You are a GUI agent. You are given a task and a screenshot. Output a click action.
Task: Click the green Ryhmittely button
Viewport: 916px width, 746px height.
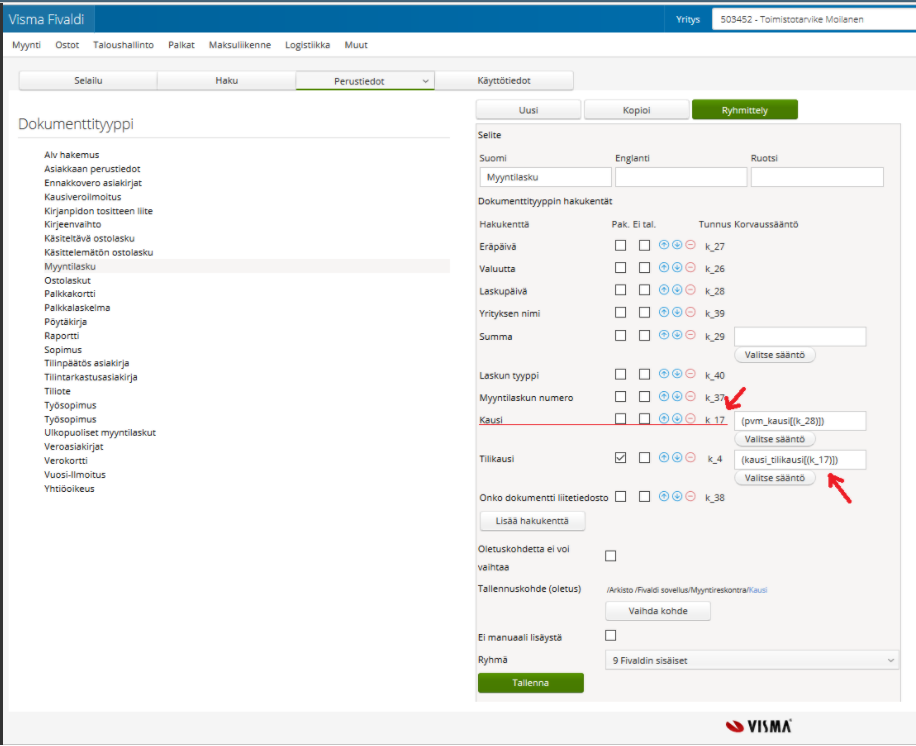click(x=745, y=110)
